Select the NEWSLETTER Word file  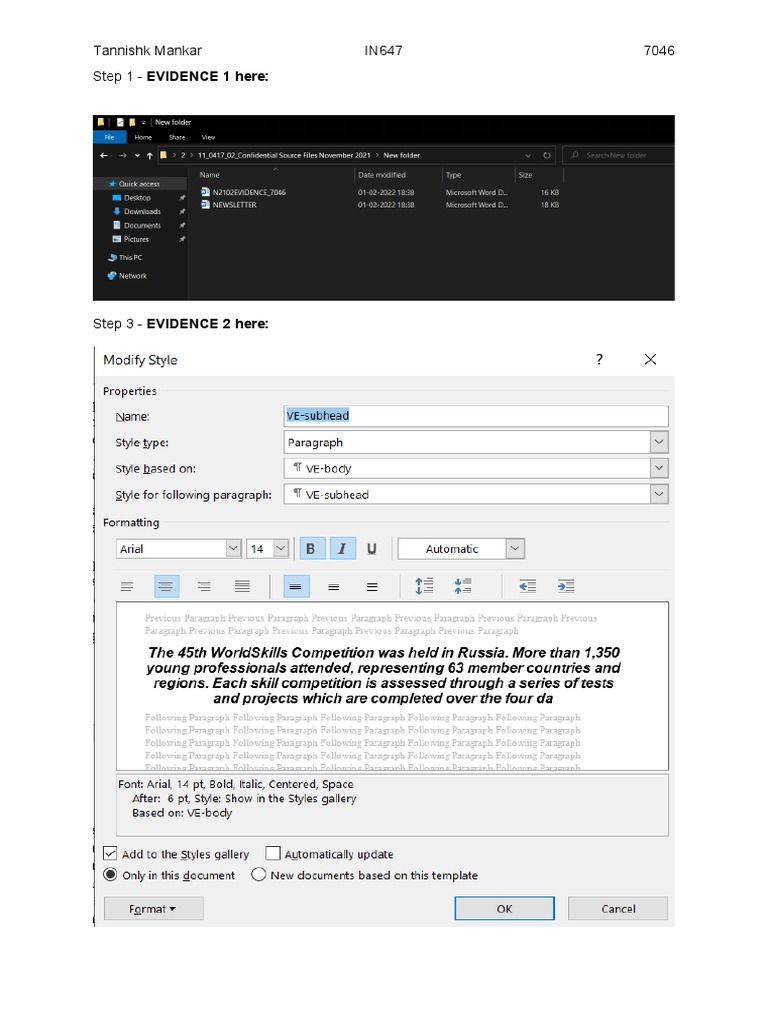click(x=229, y=204)
